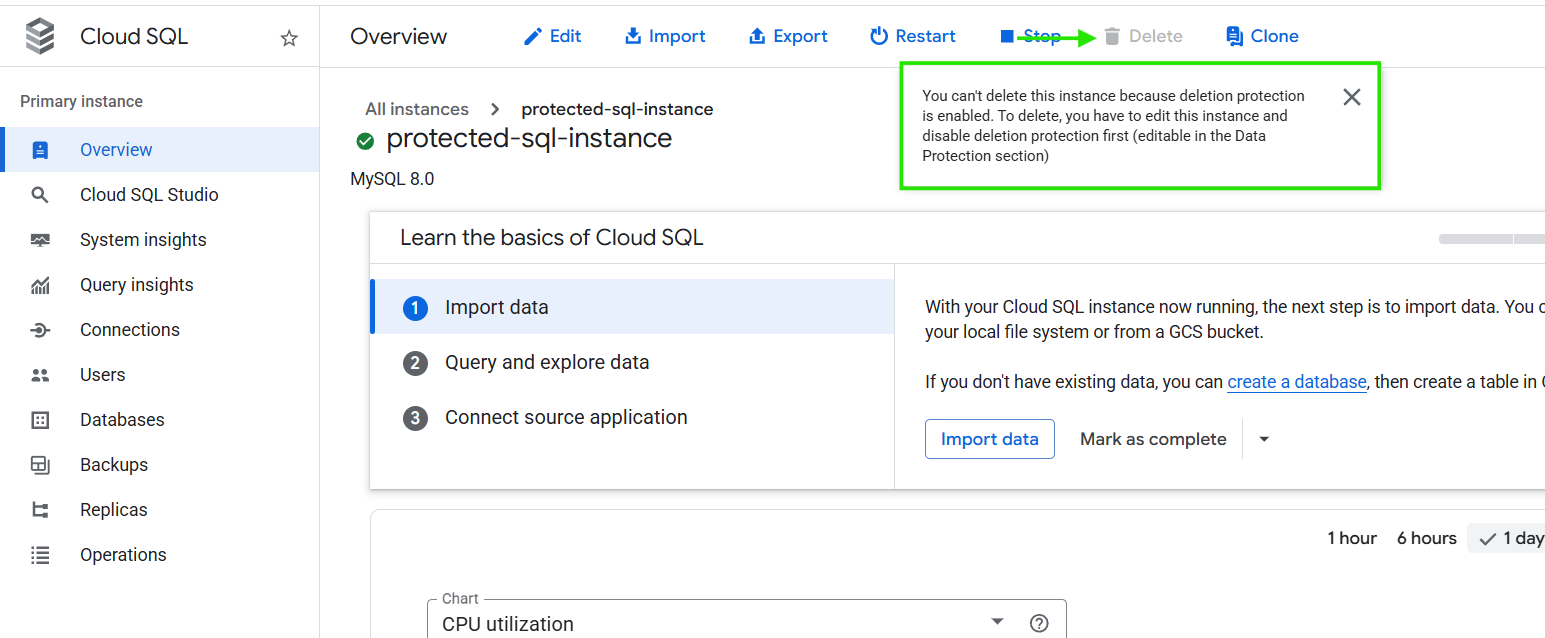
Task: Open System insights page
Action: pos(143,240)
